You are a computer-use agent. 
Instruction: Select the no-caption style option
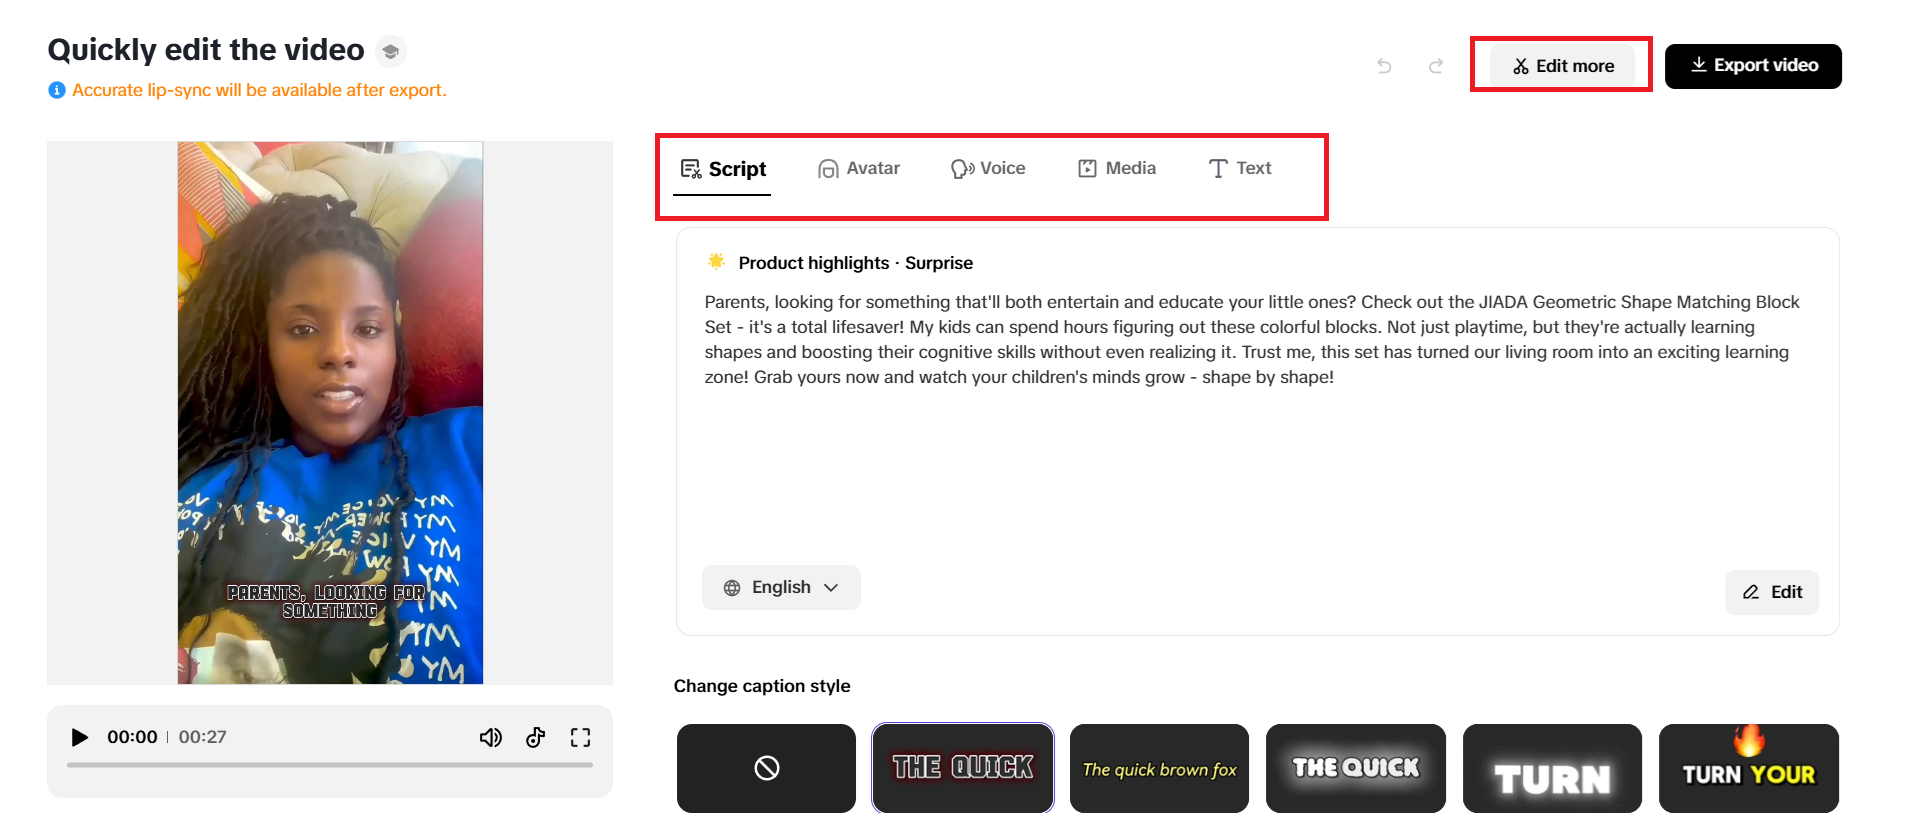(x=766, y=768)
